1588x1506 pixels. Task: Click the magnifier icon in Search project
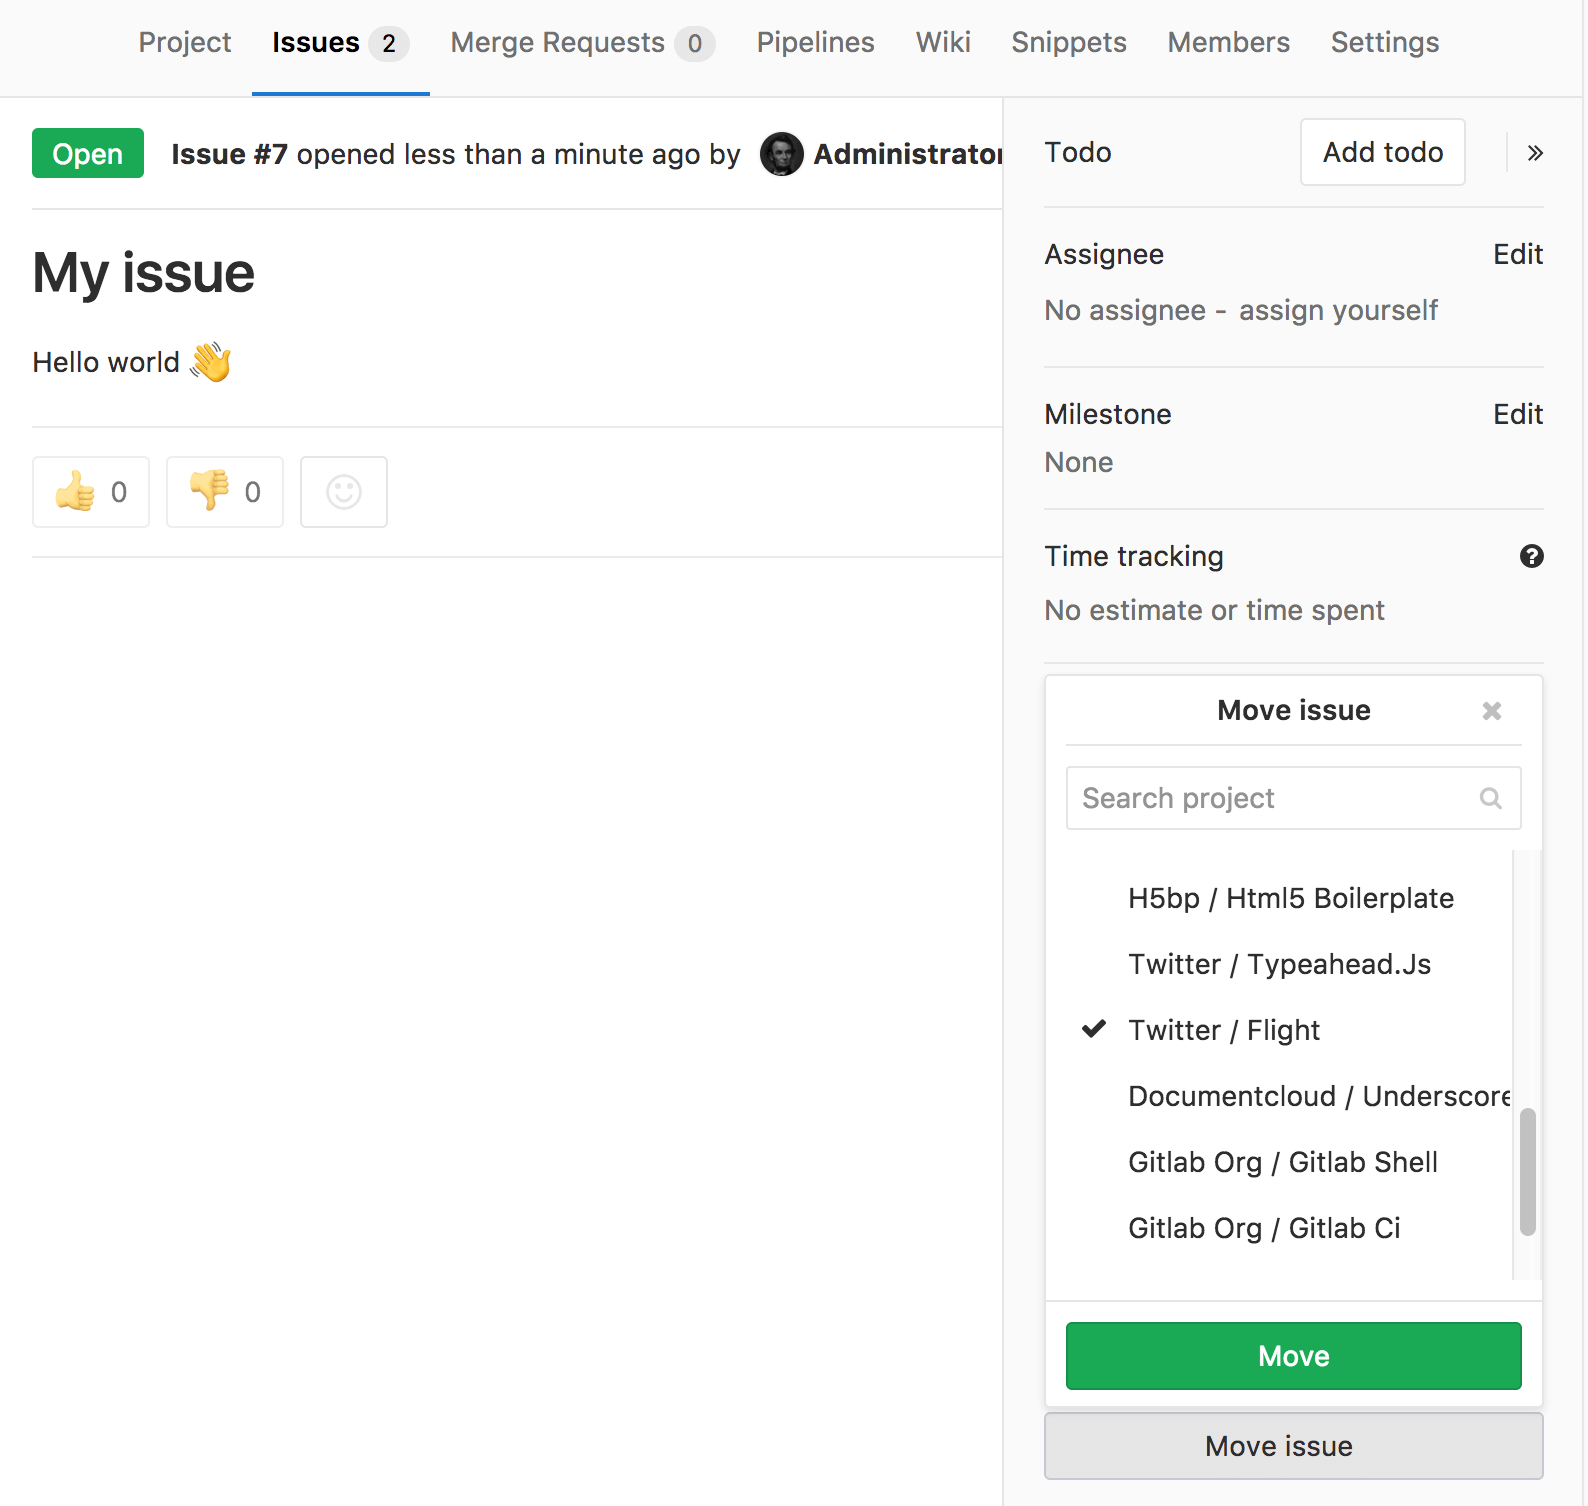[x=1490, y=798]
